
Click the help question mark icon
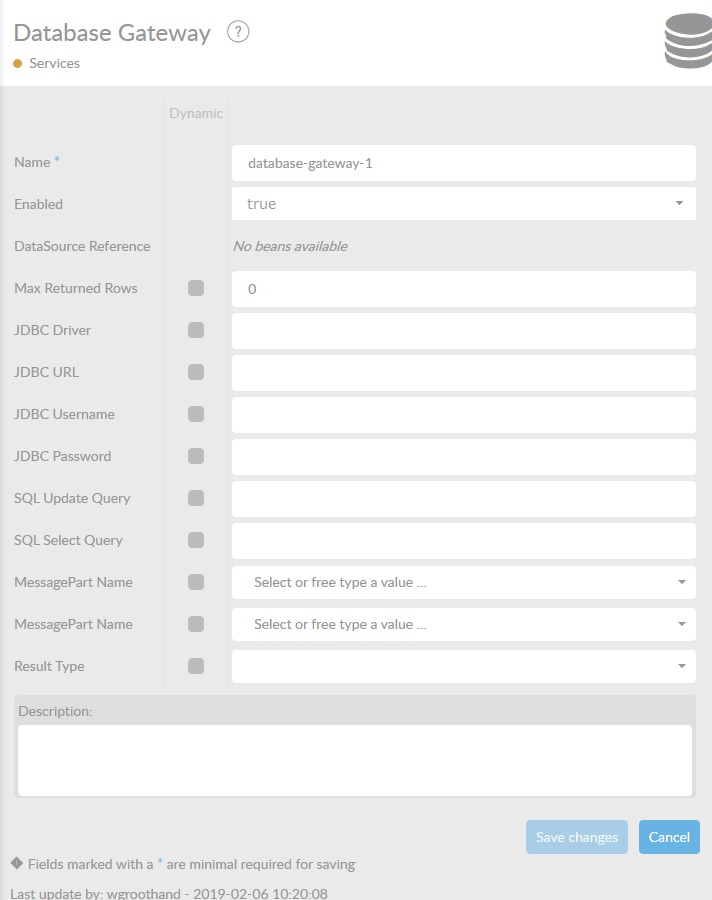click(237, 32)
